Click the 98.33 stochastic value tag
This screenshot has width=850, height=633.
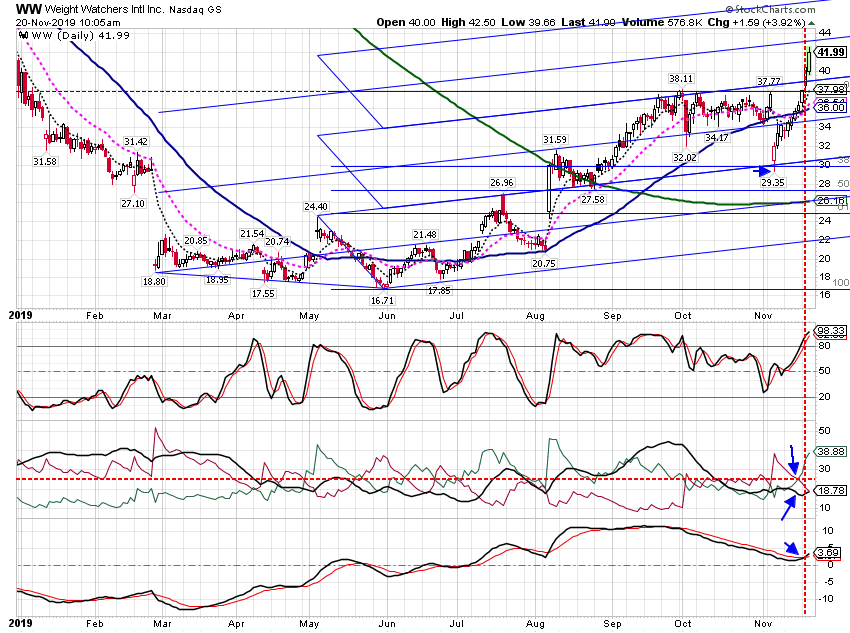click(830, 331)
